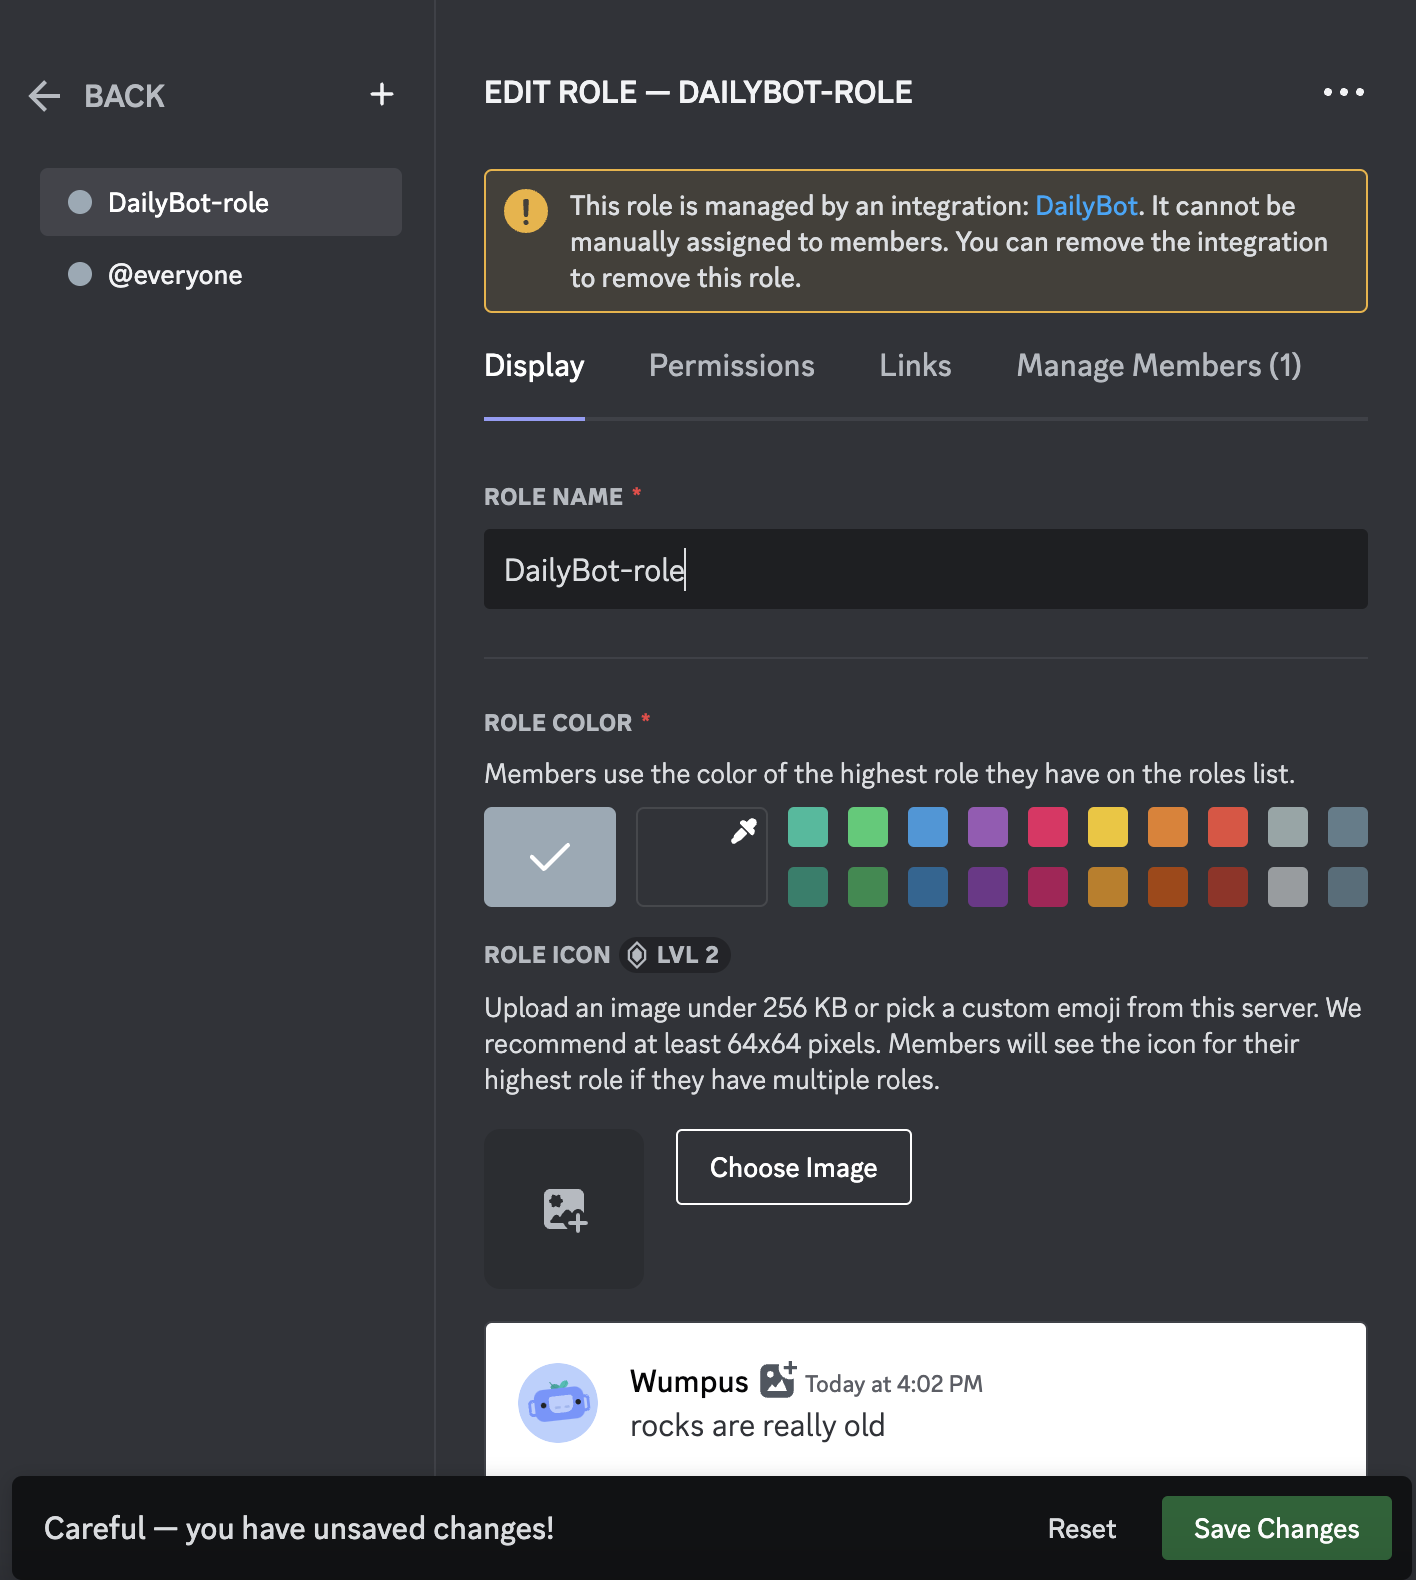Pick custom color with eyedropper swatch
This screenshot has width=1416, height=1580.
pos(702,857)
